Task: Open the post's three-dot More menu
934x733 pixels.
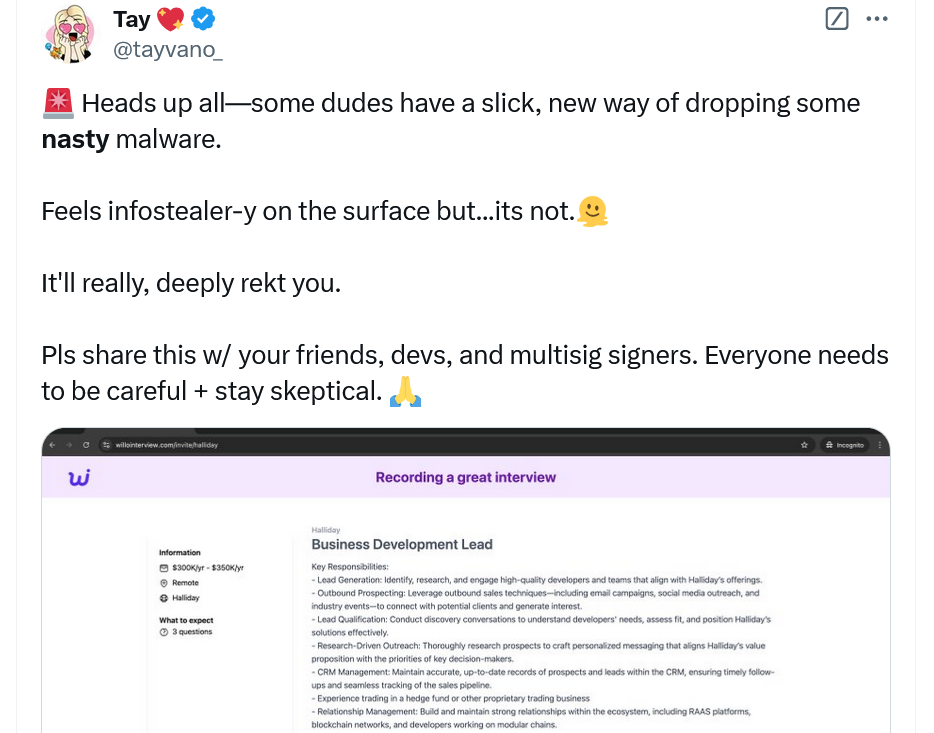Action: [876, 19]
